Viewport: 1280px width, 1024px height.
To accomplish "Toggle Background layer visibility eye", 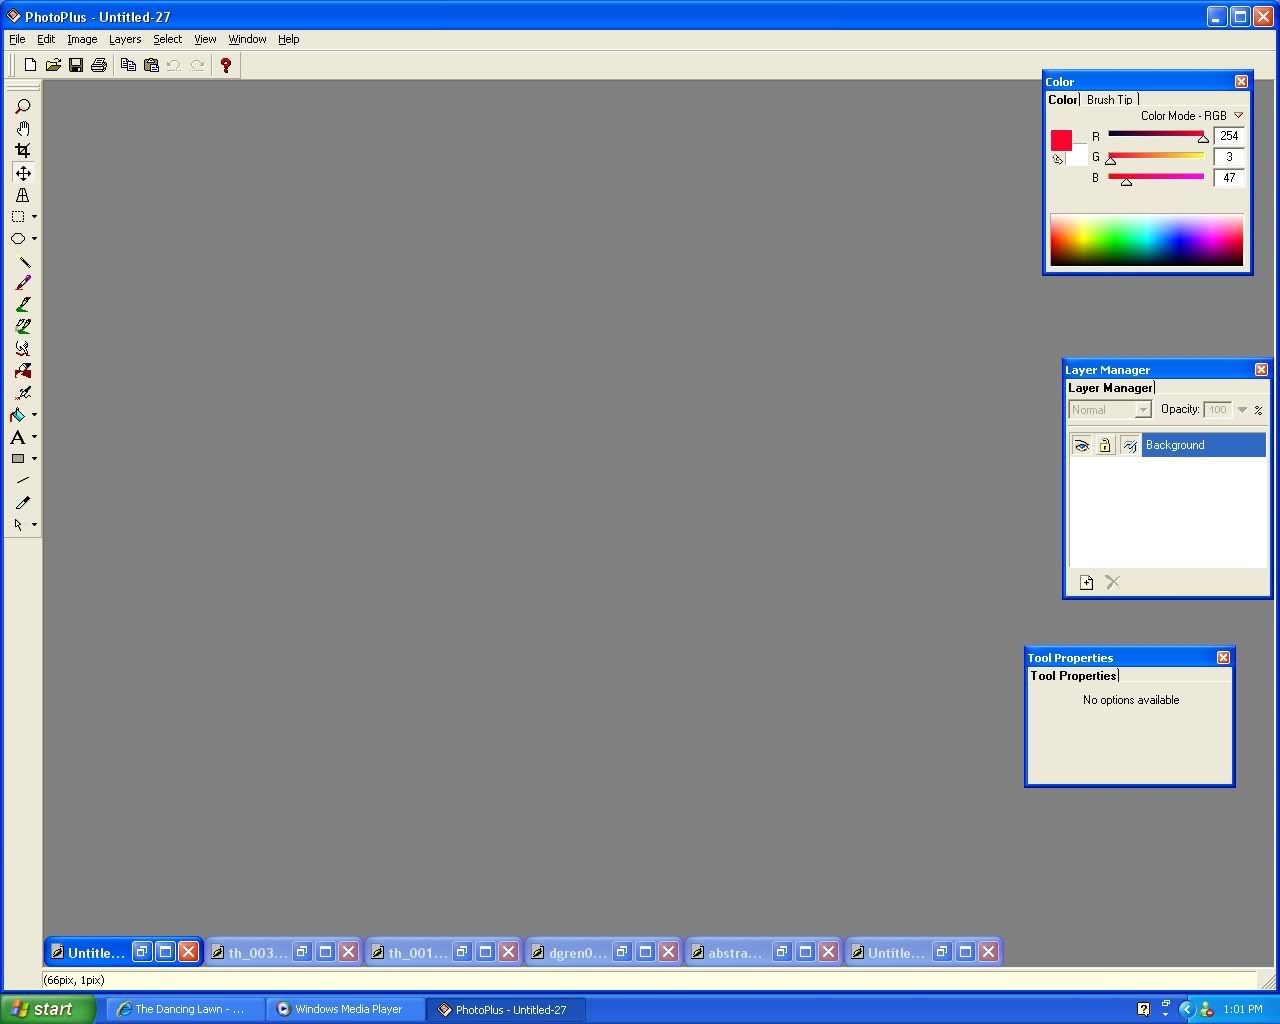I will coord(1081,446).
